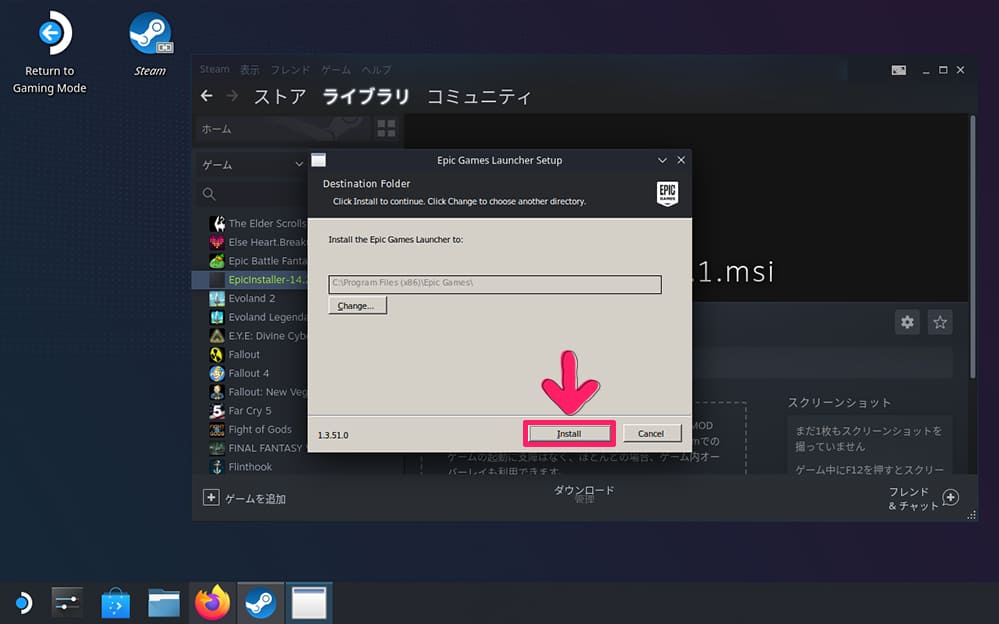Open the setup window chevron menu
The image size is (999, 624).
662,160
